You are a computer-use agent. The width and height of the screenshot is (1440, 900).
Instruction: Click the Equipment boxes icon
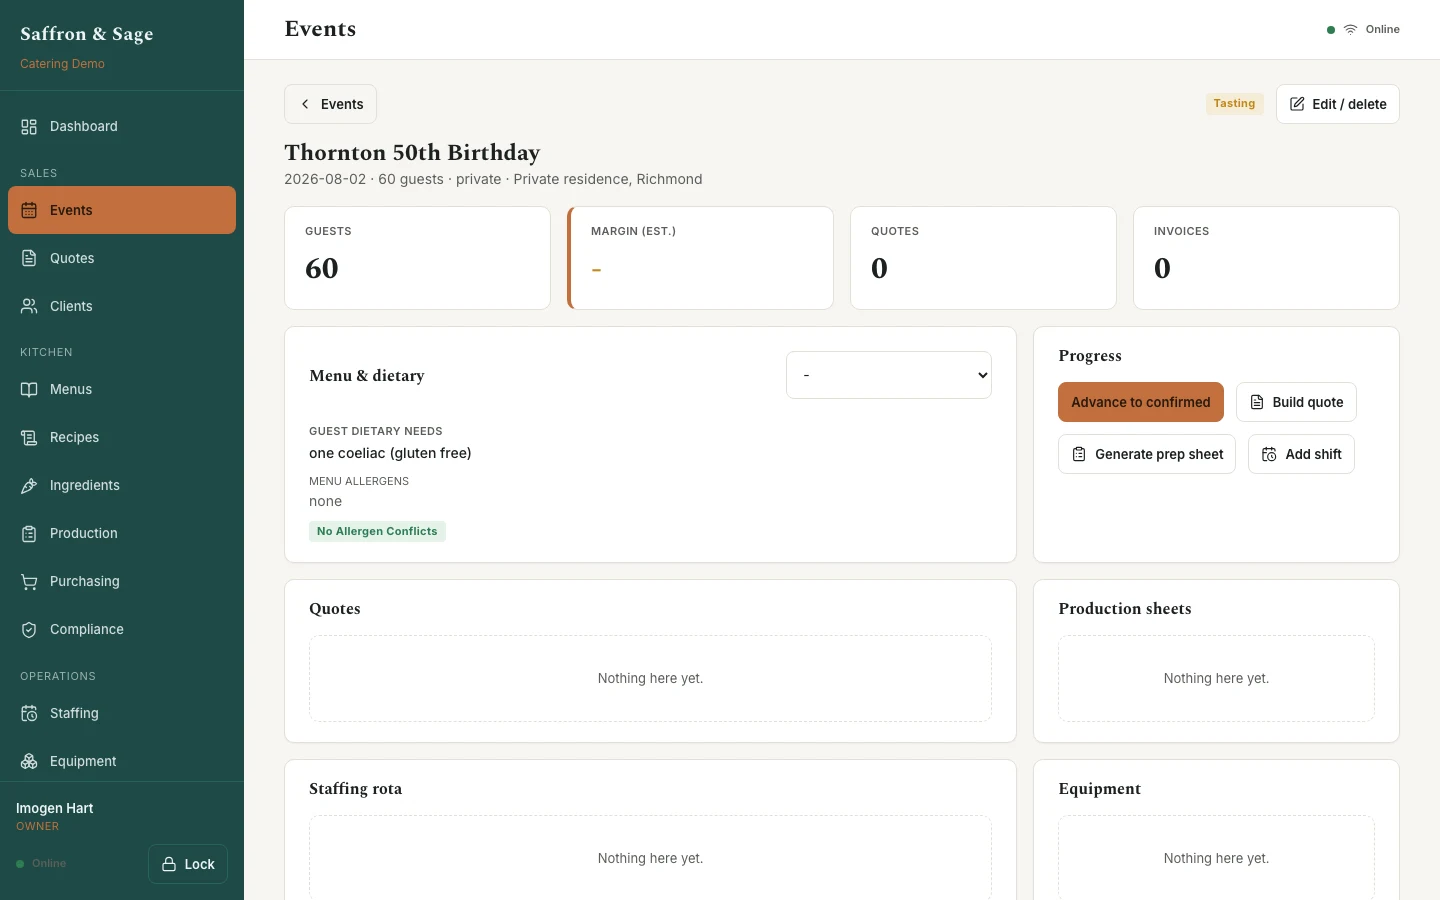pos(29,762)
